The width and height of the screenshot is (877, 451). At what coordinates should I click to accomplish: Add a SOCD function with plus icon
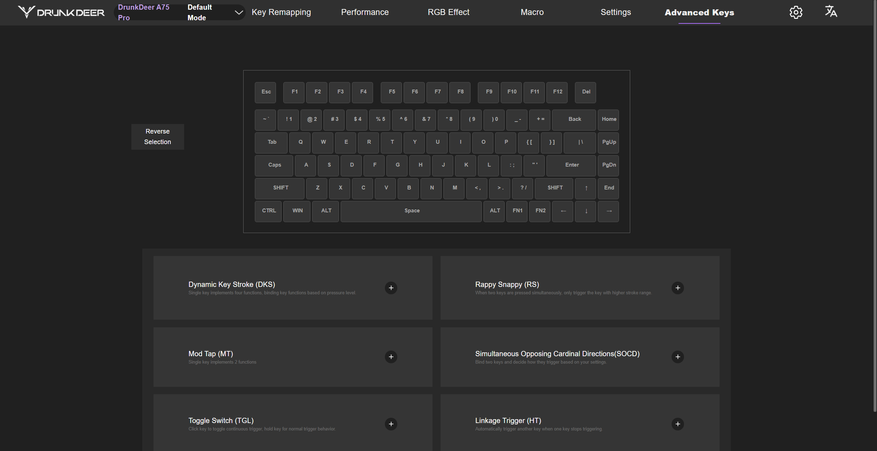pos(677,357)
